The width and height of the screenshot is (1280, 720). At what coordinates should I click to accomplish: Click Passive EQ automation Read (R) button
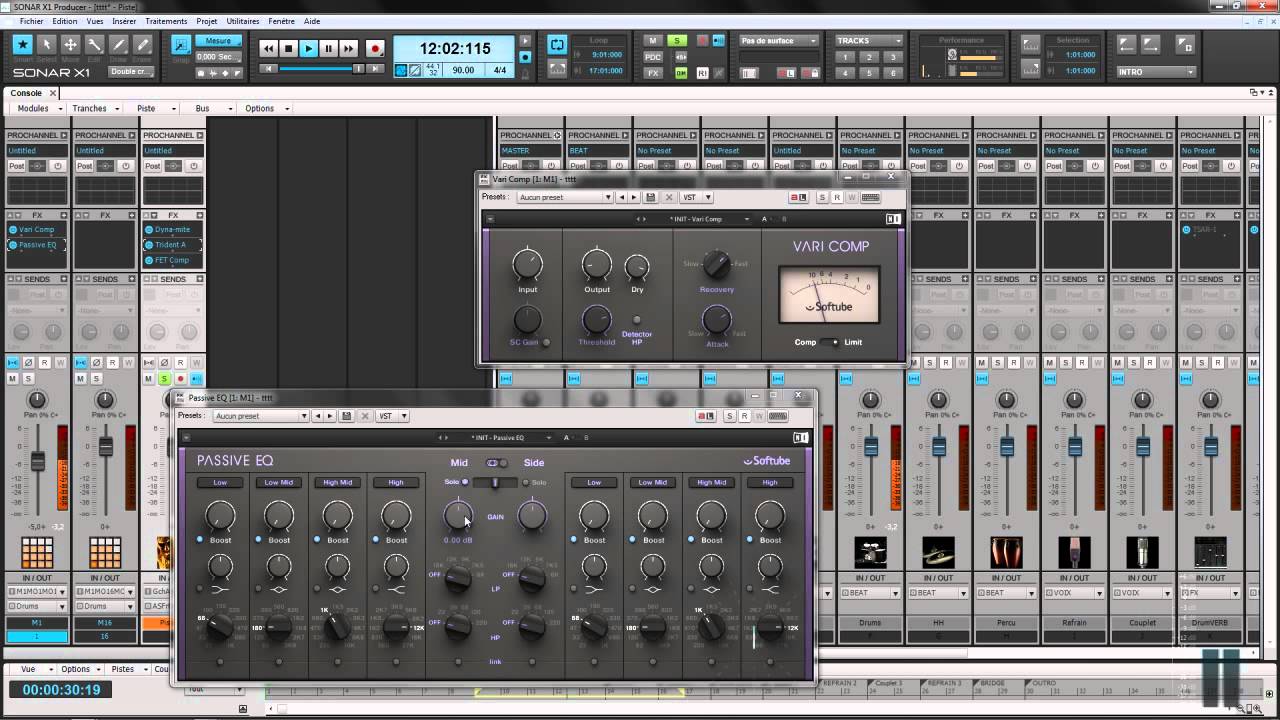coord(744,416)
